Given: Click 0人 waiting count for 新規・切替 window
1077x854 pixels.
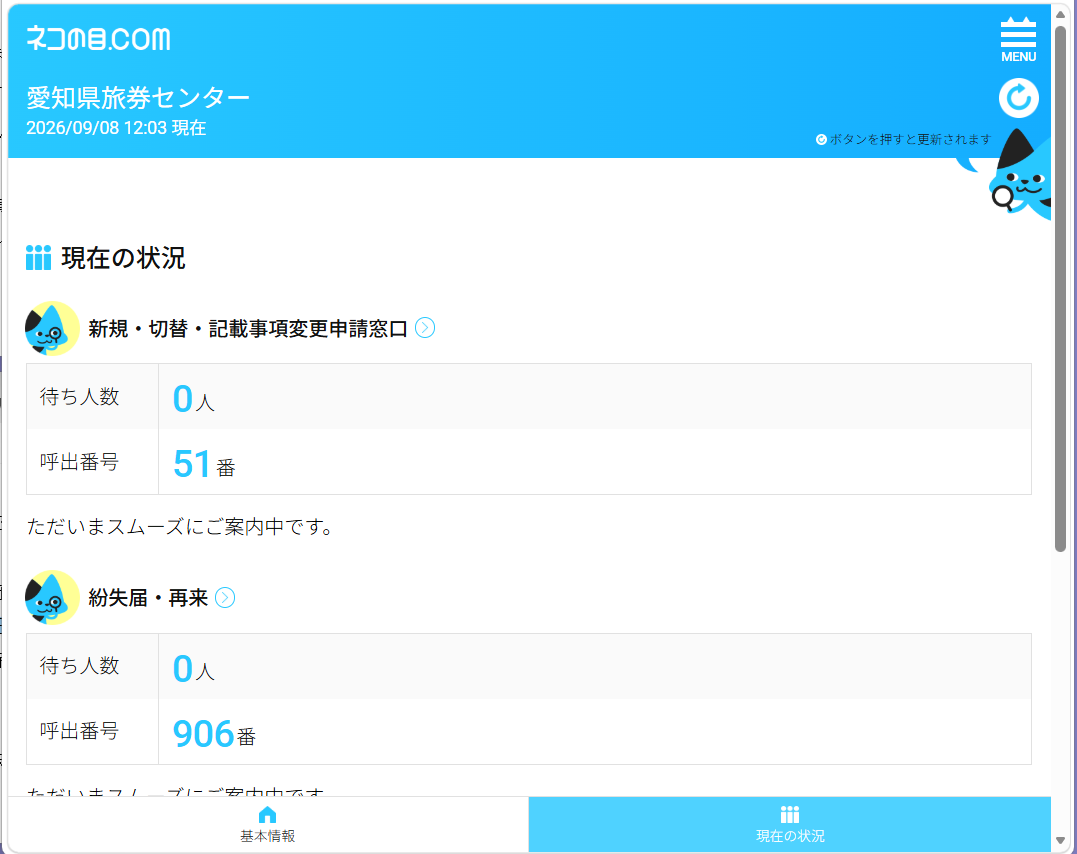Looking at the screenshot, I should 194,398.
